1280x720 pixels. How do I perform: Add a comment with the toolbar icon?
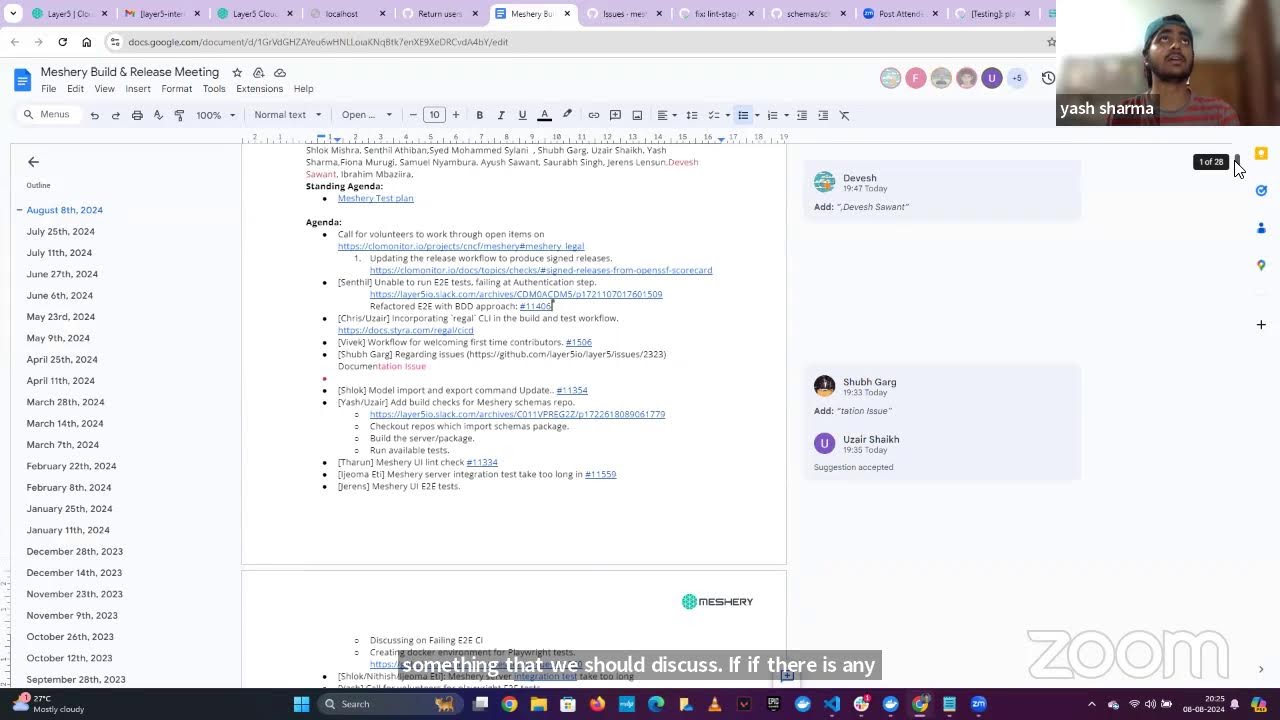coord(615,115)
